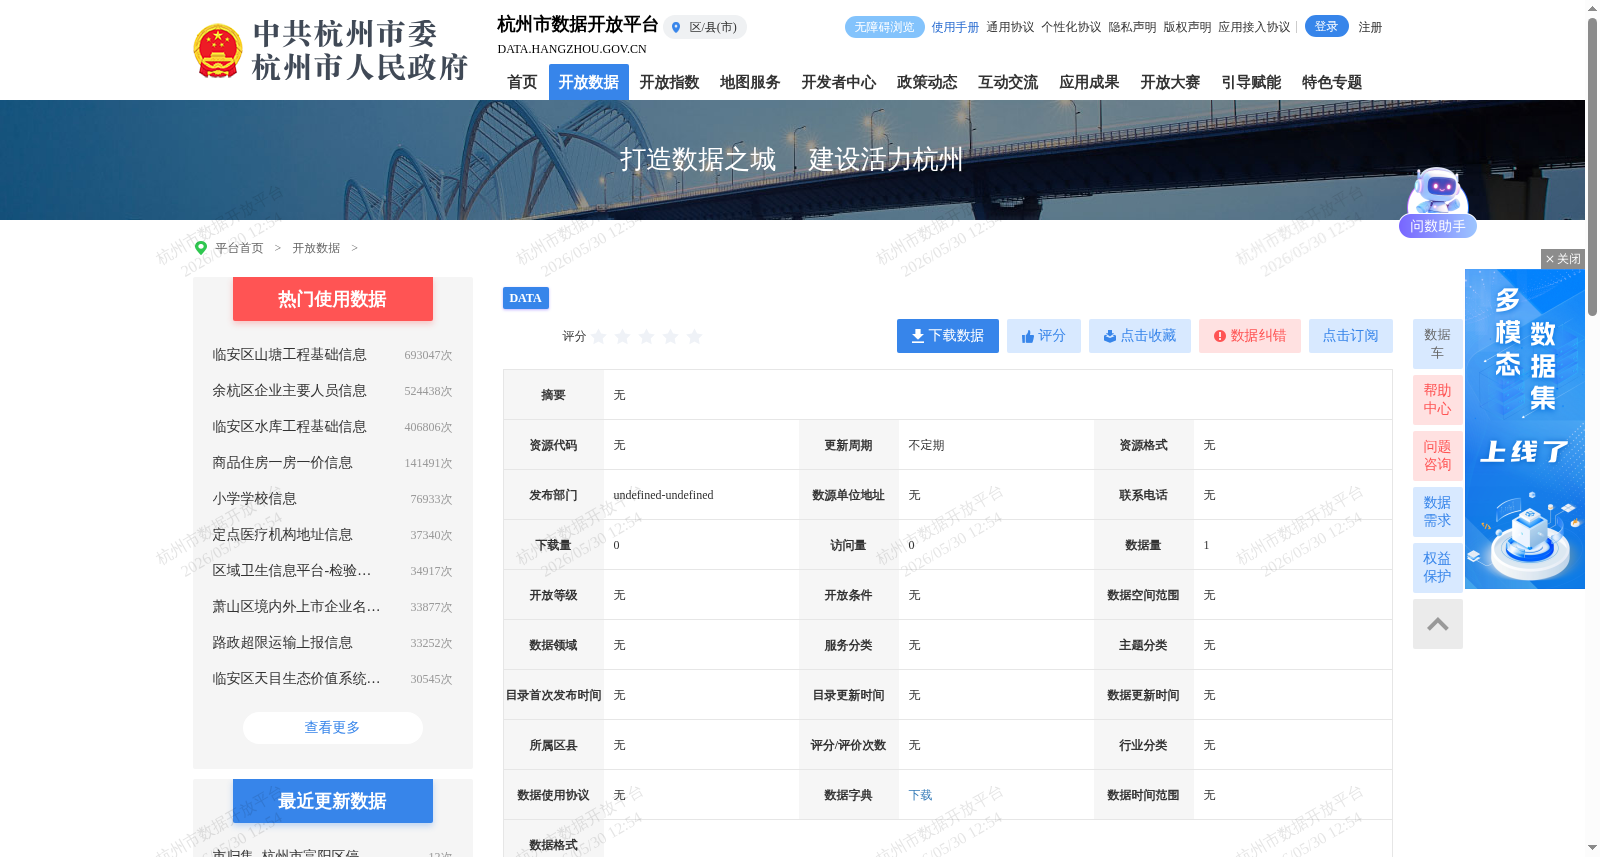The width and height of the screenshot is (1600, 857).
Task: Rate two stars in 评分
Action: pyautogui.click(x=623, y=337)
